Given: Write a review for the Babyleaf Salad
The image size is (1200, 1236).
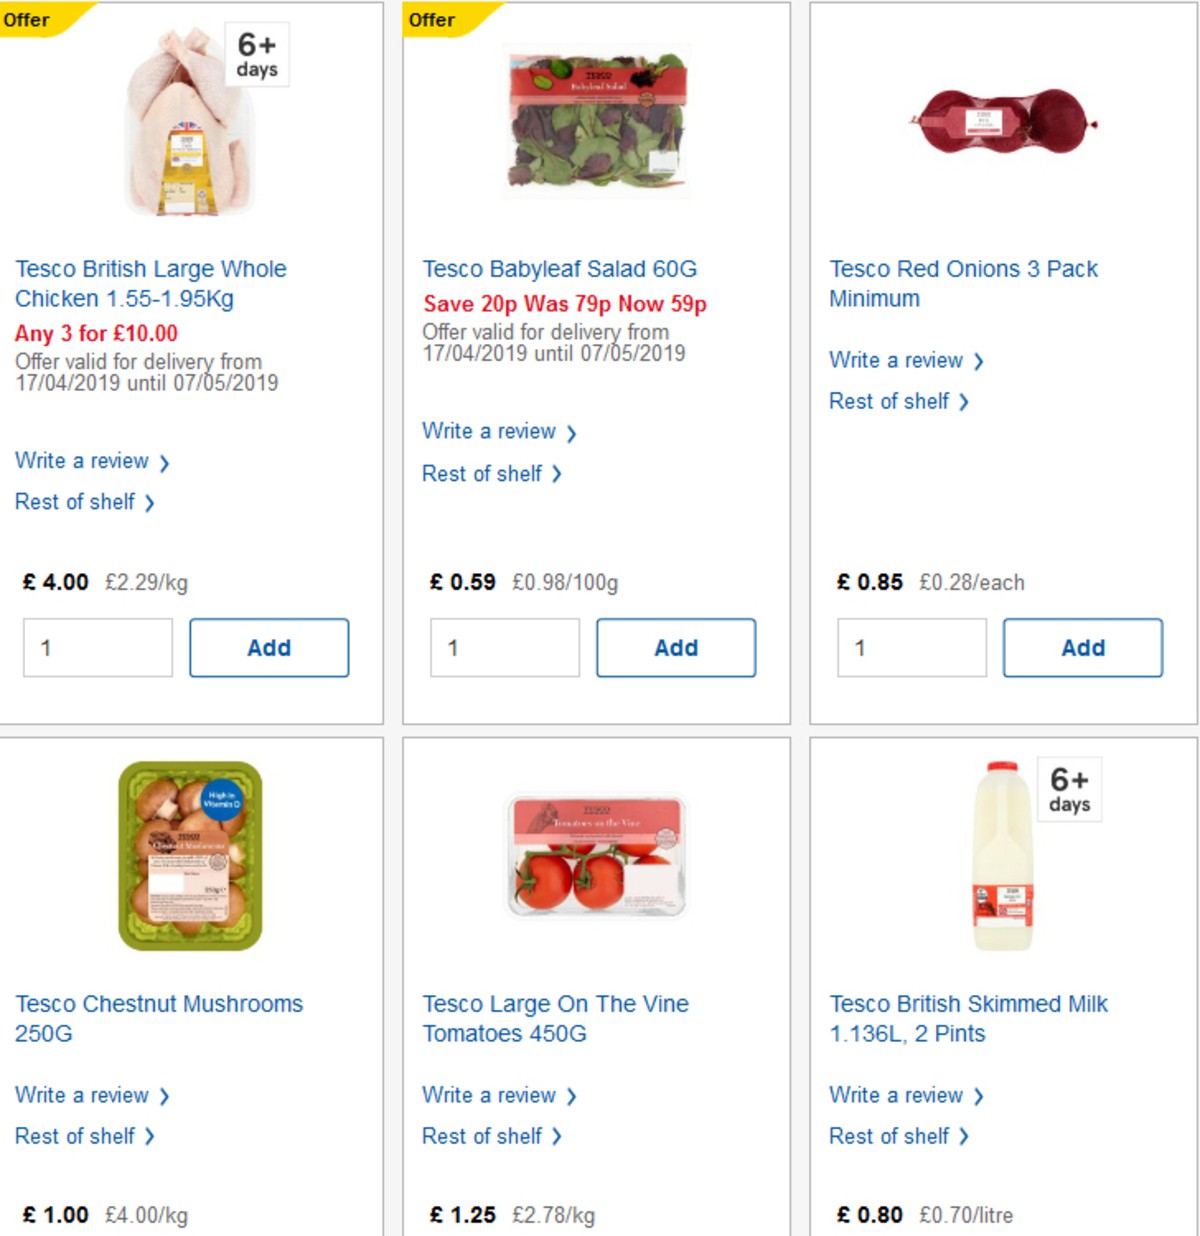Looking at the screenshot, I should click(489, 431).
